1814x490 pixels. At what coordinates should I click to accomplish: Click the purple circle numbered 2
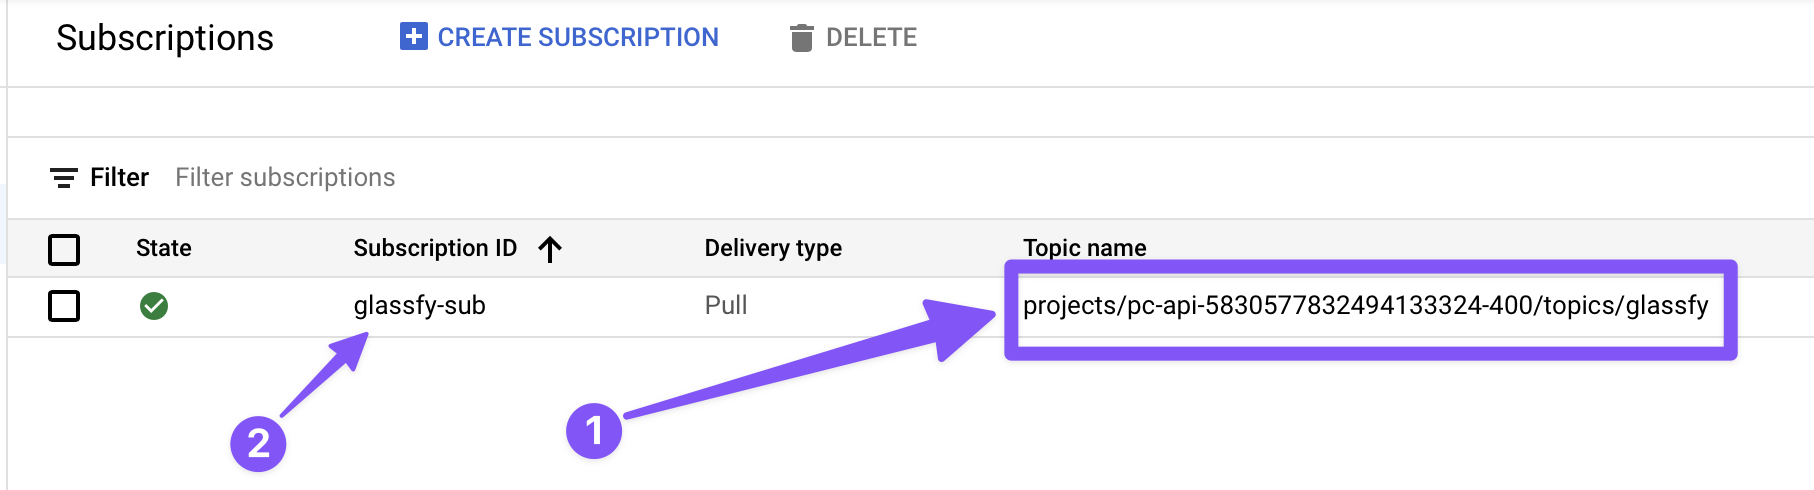pyautogui.click(x=258, y=443)
